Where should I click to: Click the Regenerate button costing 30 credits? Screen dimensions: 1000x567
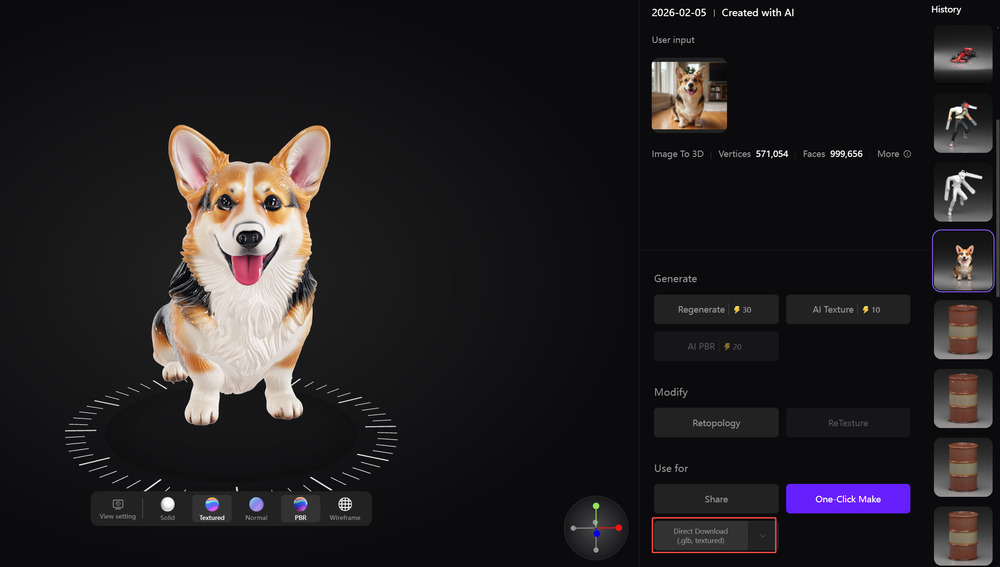tap(716, 309)
